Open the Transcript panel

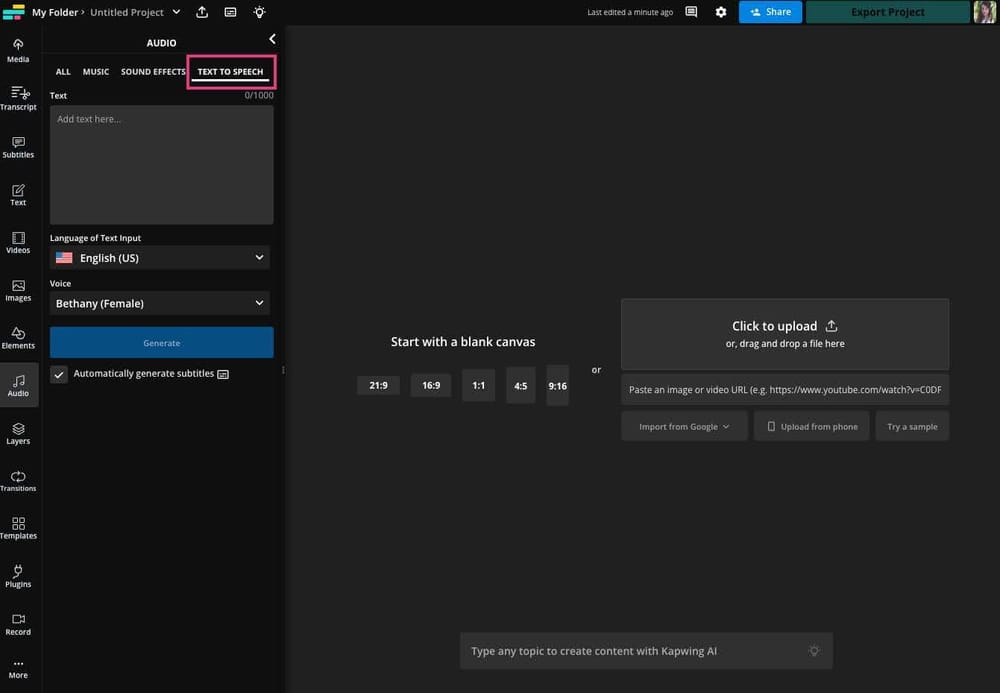[18, 99]
